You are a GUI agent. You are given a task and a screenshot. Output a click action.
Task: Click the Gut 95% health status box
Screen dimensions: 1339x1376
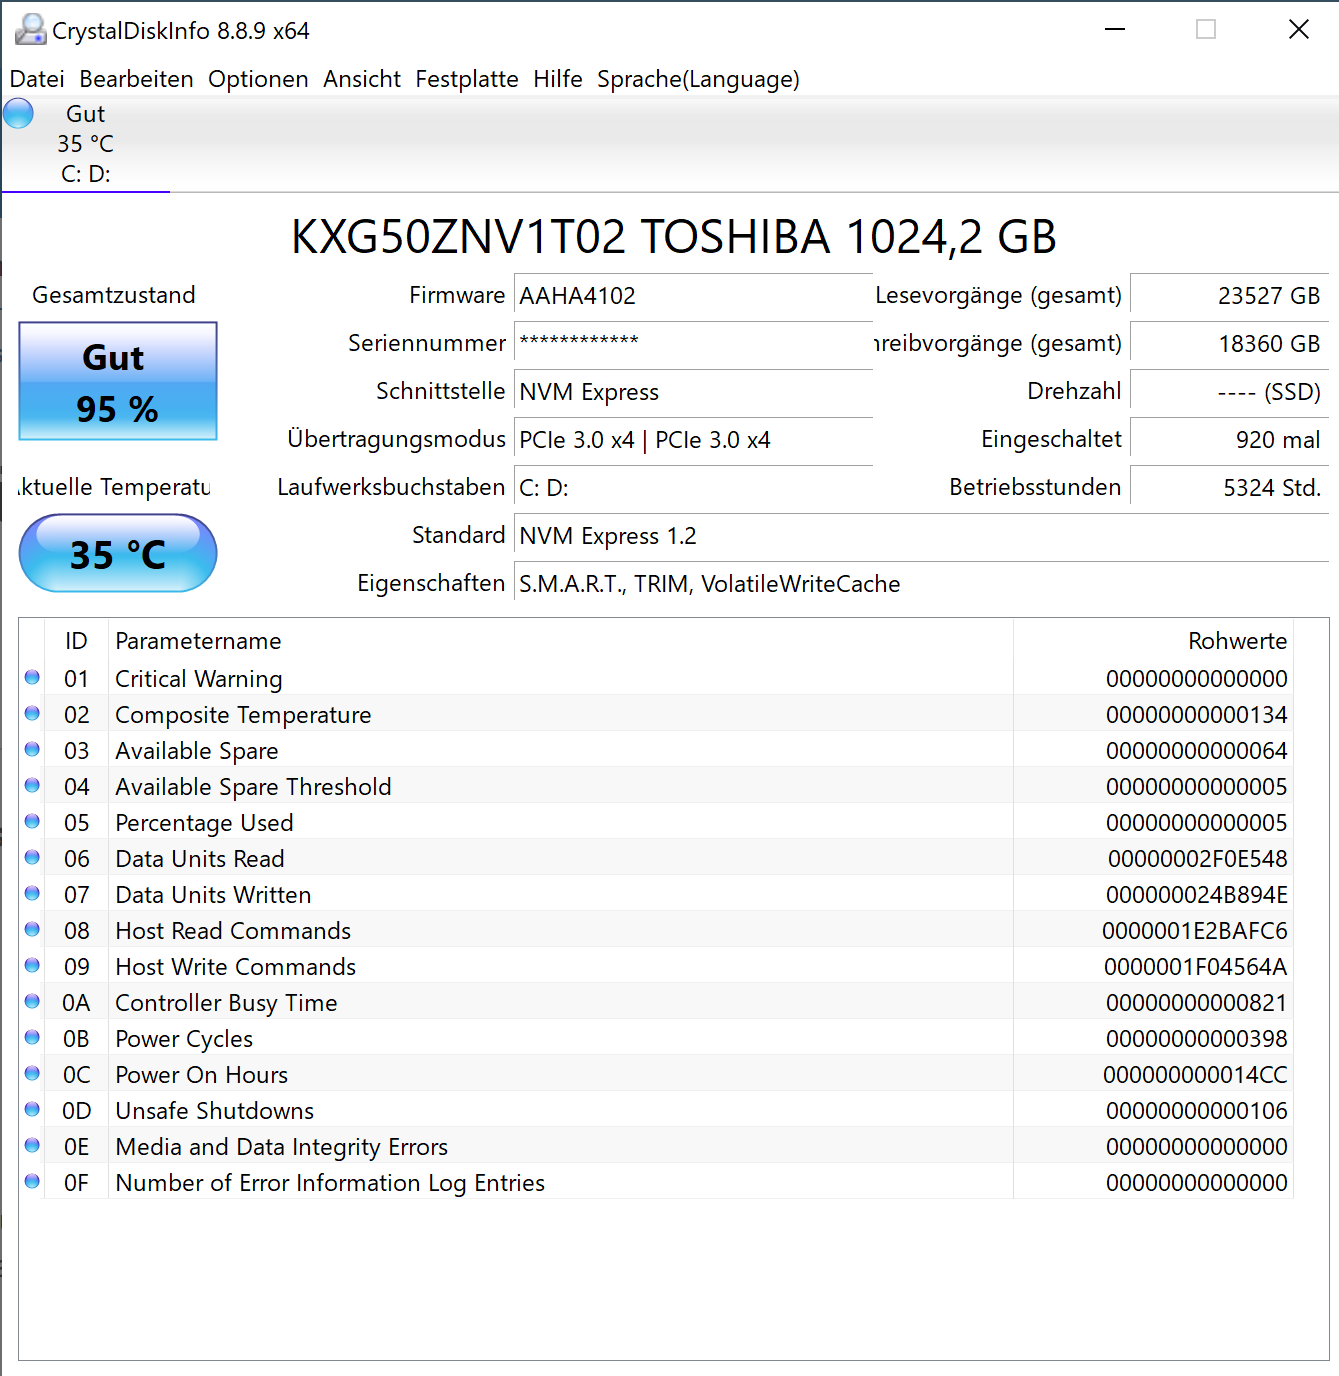(117, 382)
